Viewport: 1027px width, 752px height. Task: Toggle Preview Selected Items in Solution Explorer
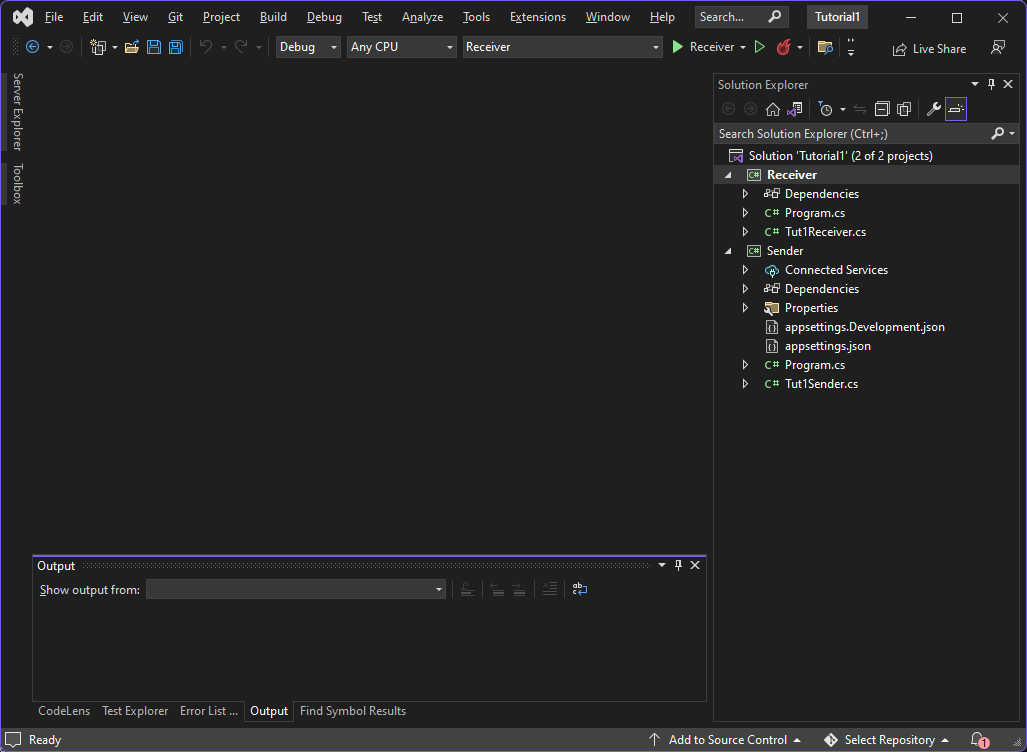(956, 109)
